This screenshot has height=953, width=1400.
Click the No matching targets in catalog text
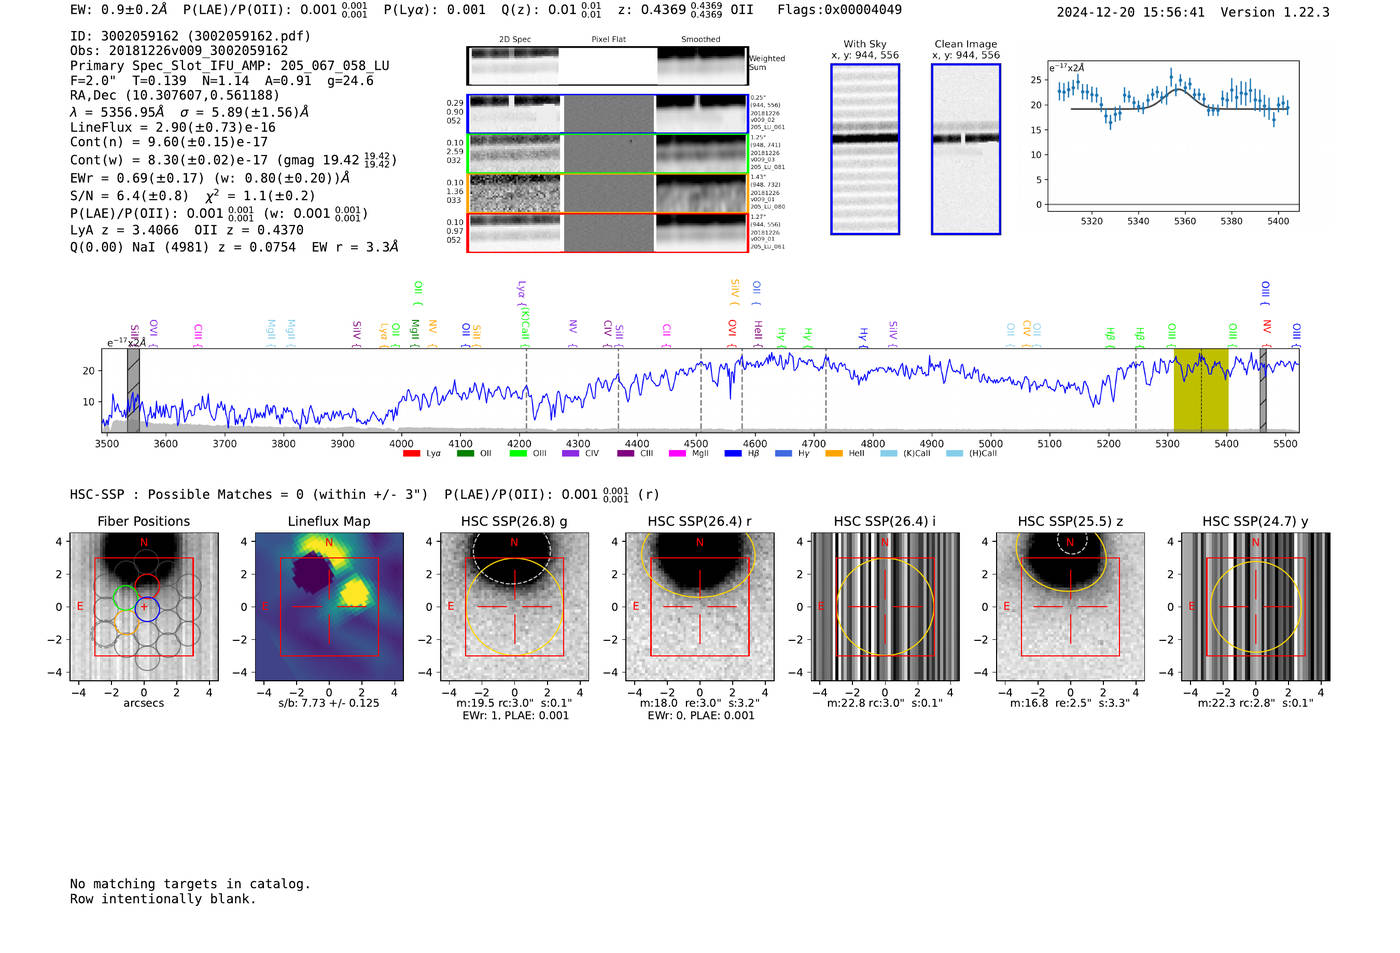coord(190,884)
